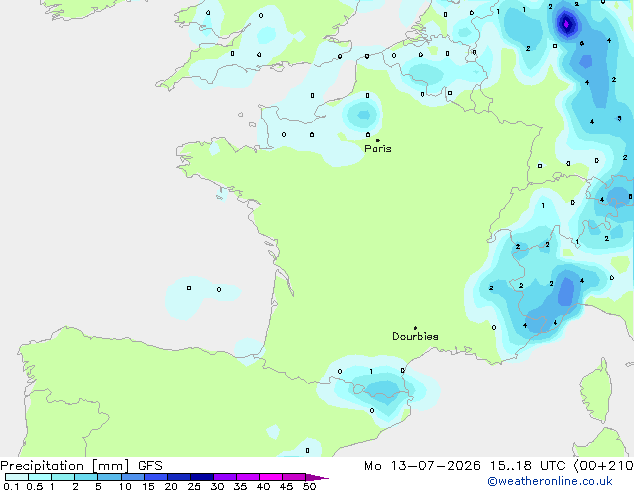This screenshot has height=490, width=634.
Task: Click the legend label '10'
Action: (125, 486)
